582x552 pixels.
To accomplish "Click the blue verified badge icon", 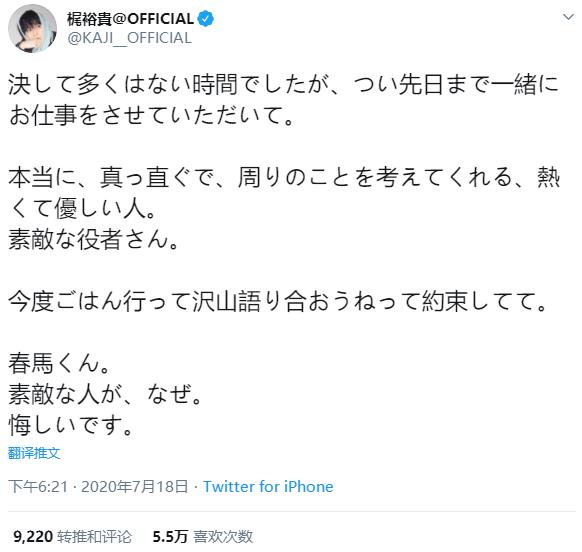I will [205, 19].
